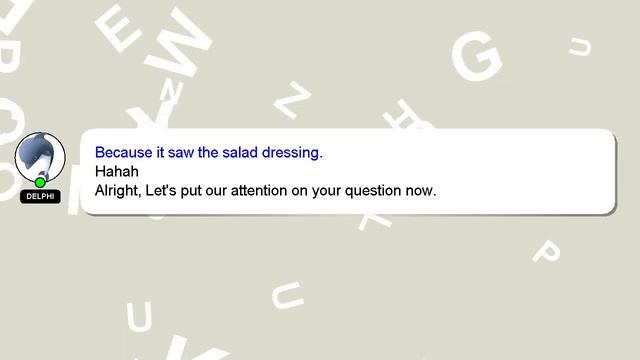Screen dimensions: 640x360
Task: Click the word "Because" in the blue text
Action: tap(124, 153)
